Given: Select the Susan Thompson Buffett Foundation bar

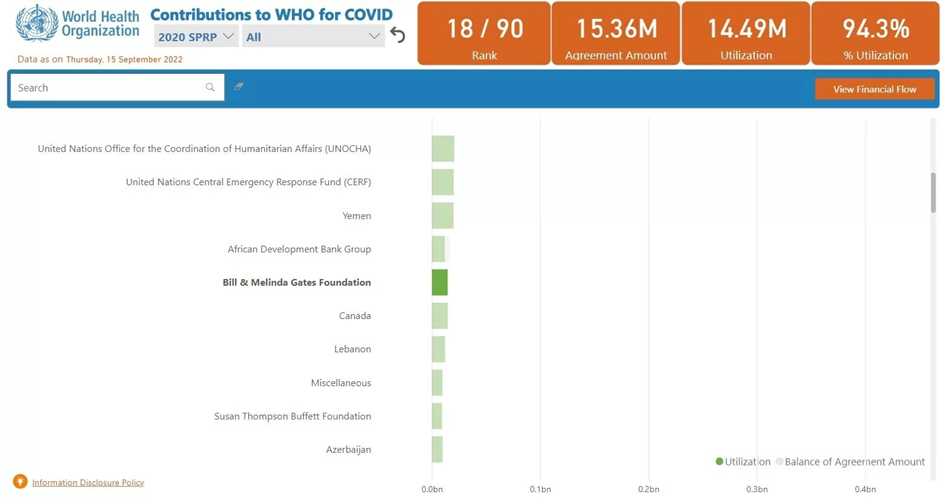Looking at the screenshot, I should [x=437, y=416].
